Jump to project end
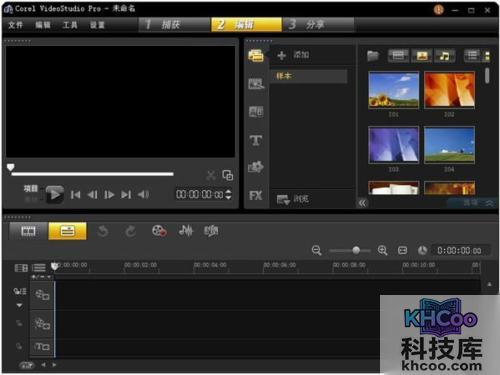Viewport: 500px width, 375px height. click(x=126, y=194)
